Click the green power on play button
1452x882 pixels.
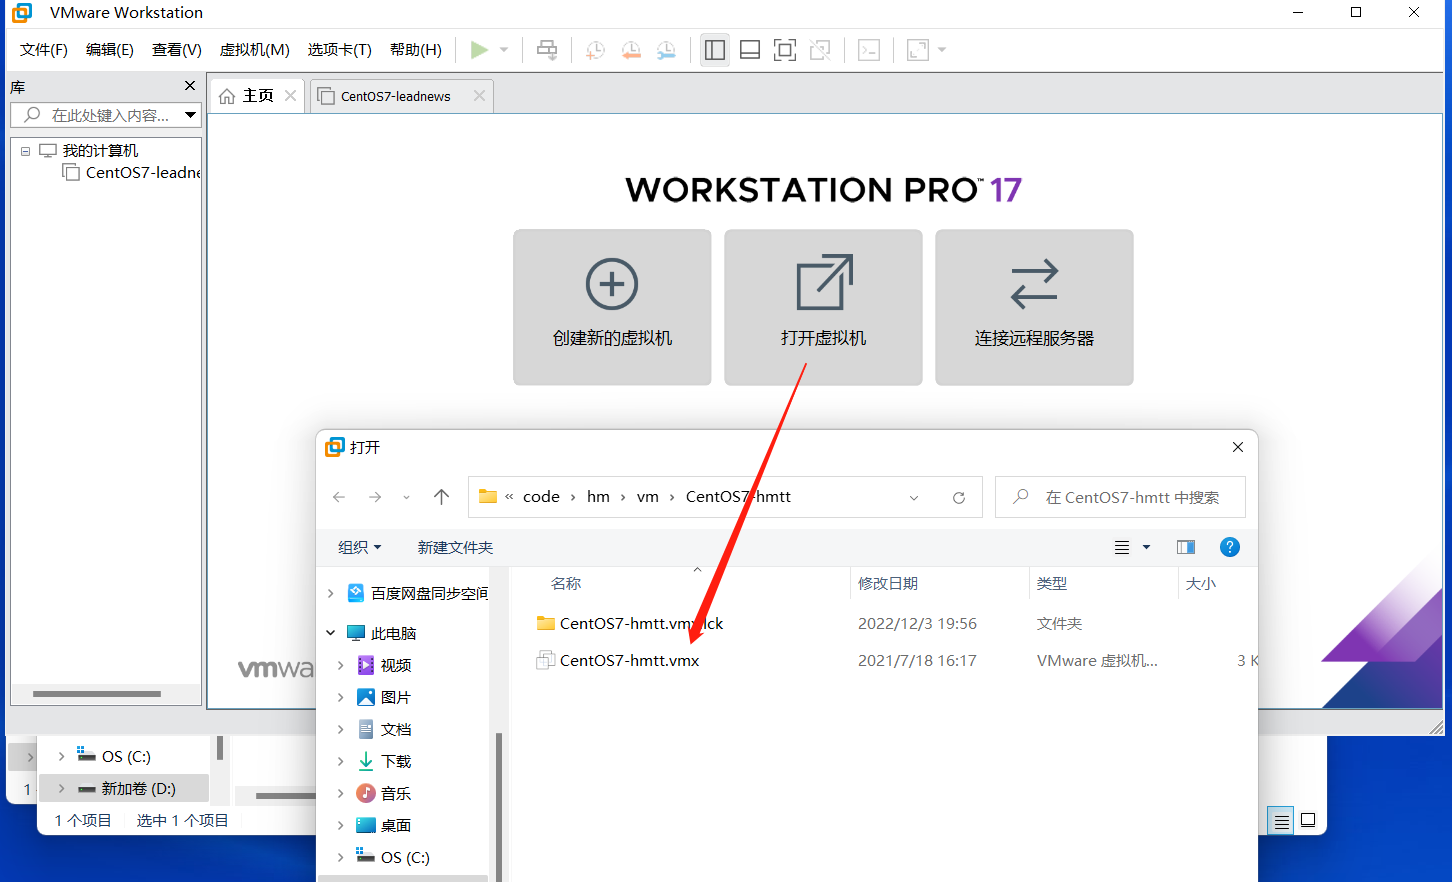pos(479,50)
